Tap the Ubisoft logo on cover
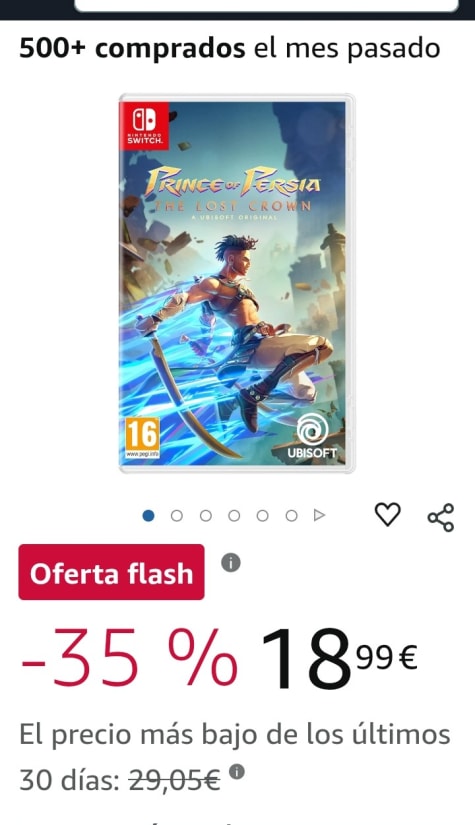 (x=312, y=436)
